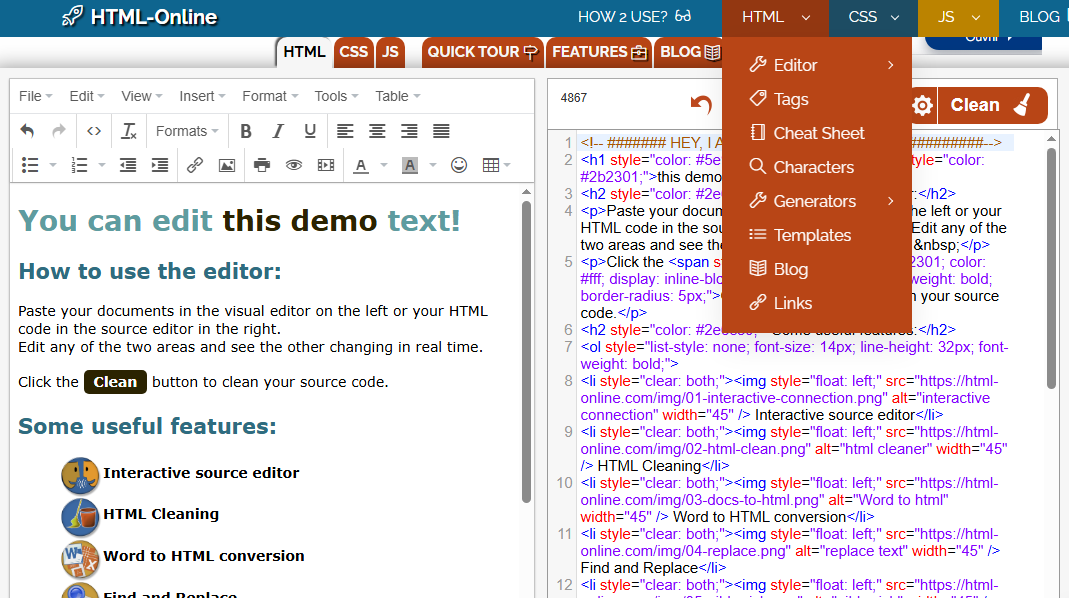
Task: Select Cheat Sheet from the HTML menu
Action: tap(818, 133)
